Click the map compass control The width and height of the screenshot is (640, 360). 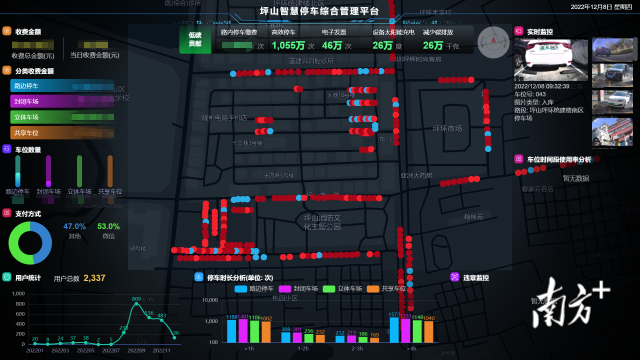pyautogui.click(x=493, y=42)
